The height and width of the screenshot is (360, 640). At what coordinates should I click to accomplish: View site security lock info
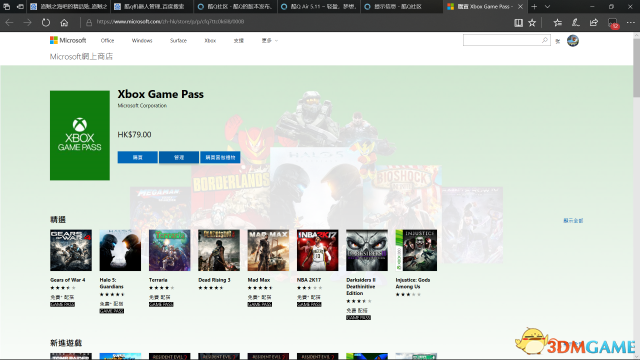[89, 22]
